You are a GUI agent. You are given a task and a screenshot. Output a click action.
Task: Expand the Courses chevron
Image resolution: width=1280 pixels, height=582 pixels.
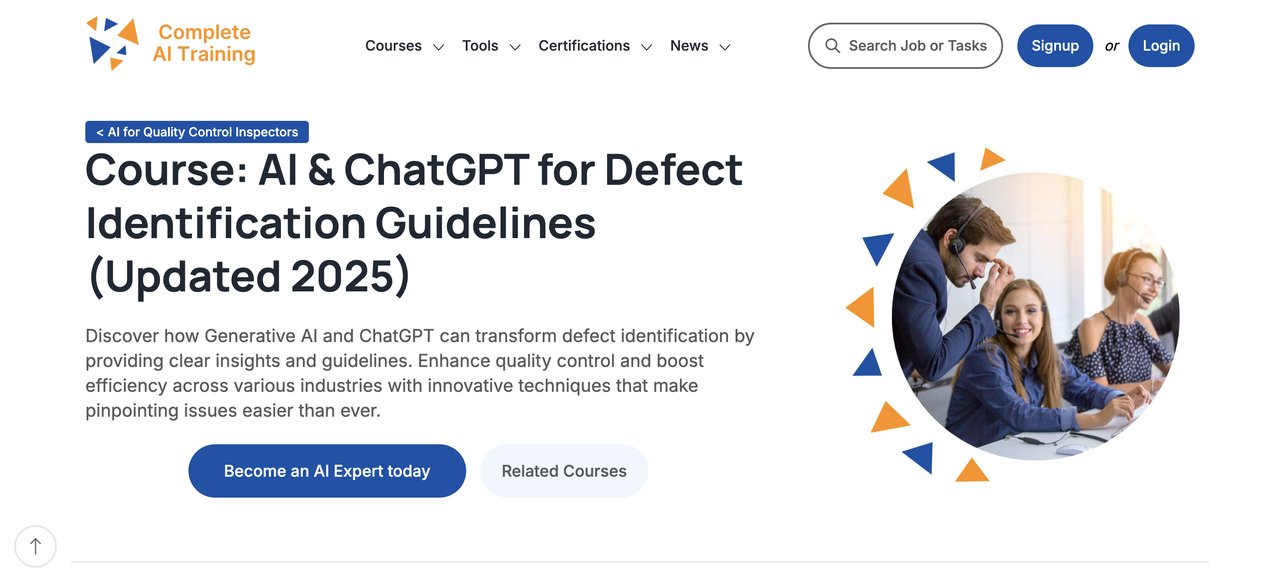438,46
